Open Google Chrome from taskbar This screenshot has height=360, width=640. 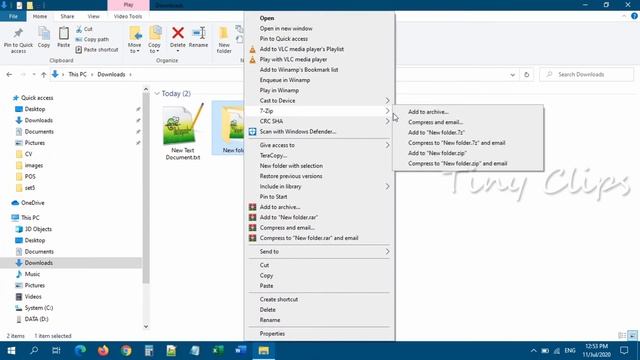tap(126, 351)
